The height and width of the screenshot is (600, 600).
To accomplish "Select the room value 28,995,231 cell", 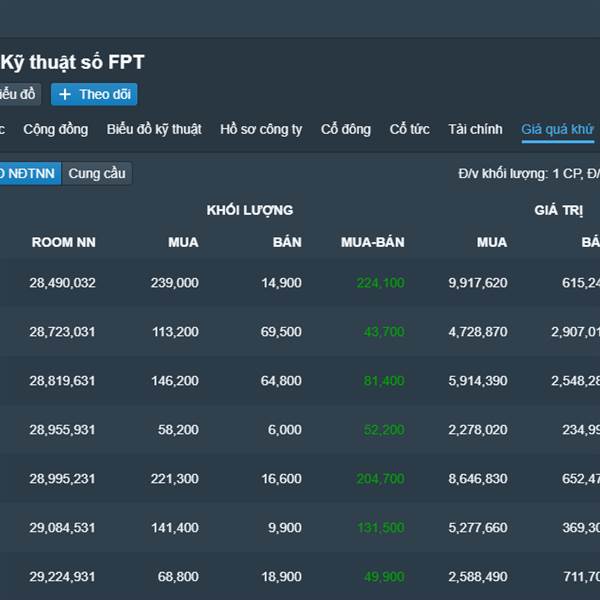I will coord(62,479).
